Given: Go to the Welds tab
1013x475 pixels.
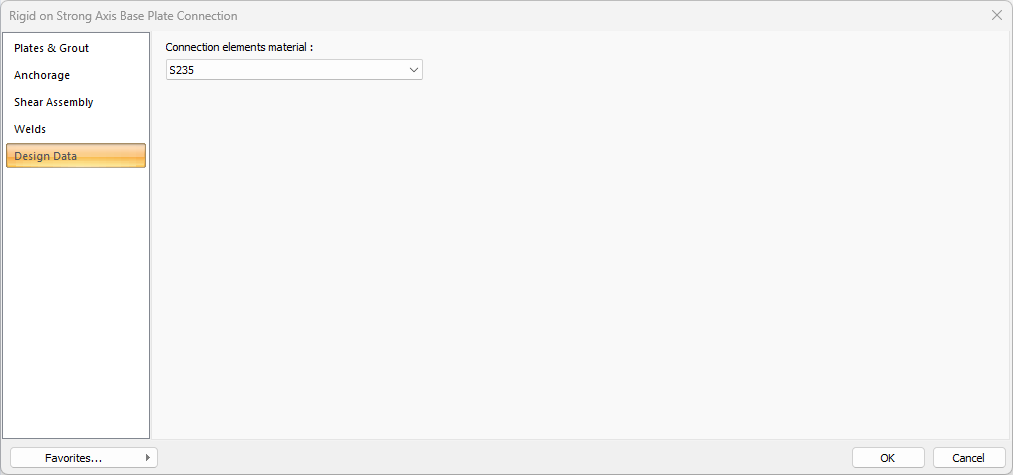Looking at the screenshot, I should (30, 129).
